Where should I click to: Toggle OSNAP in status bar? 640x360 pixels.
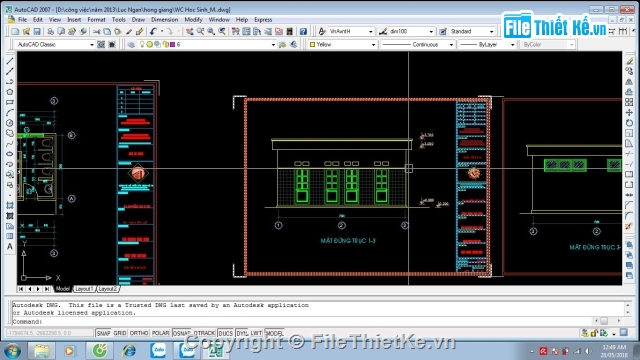pyautogui.click(x=182, y=333)
